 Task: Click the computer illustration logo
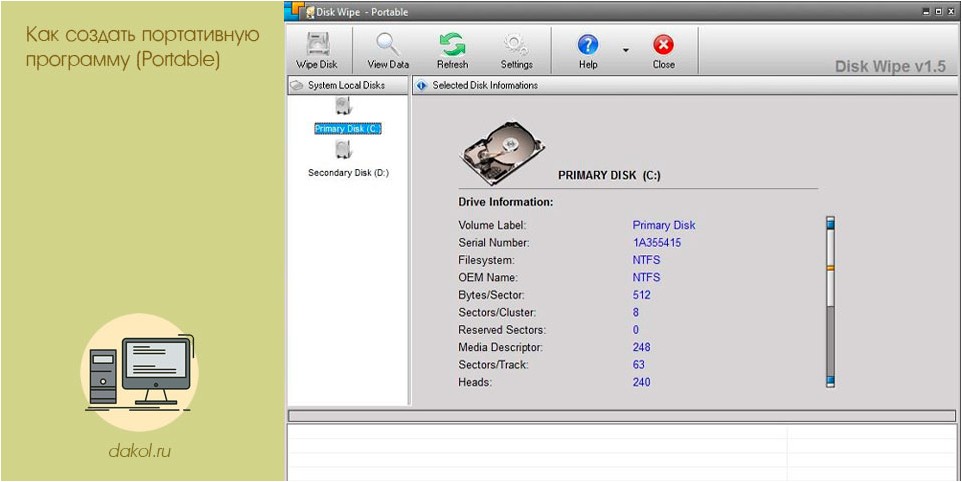[140, 372]
